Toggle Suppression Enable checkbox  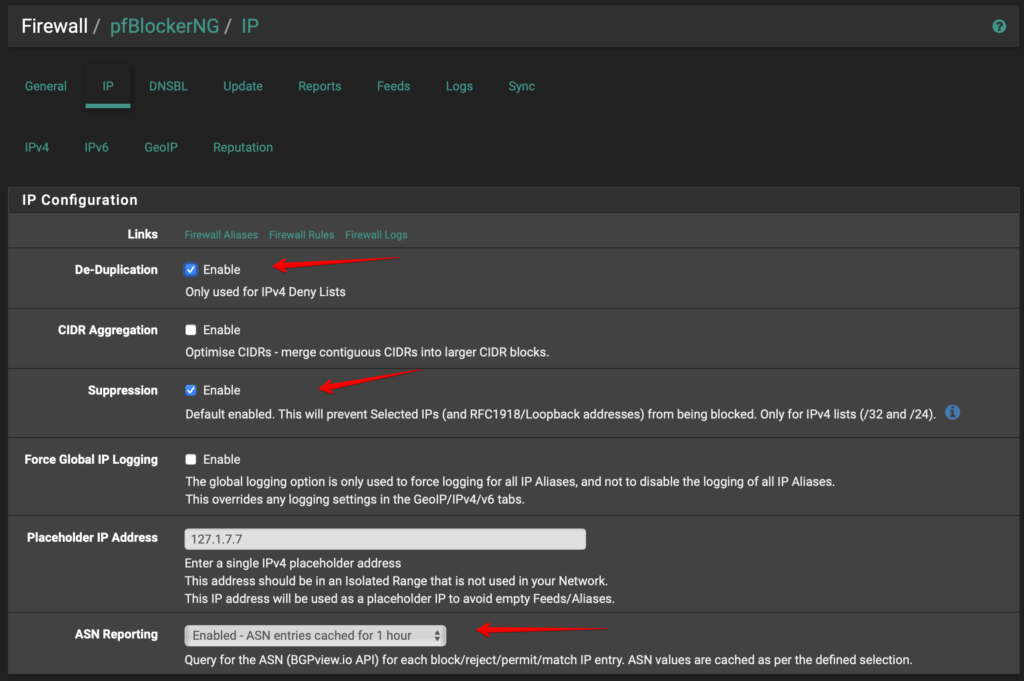point(191,390)
